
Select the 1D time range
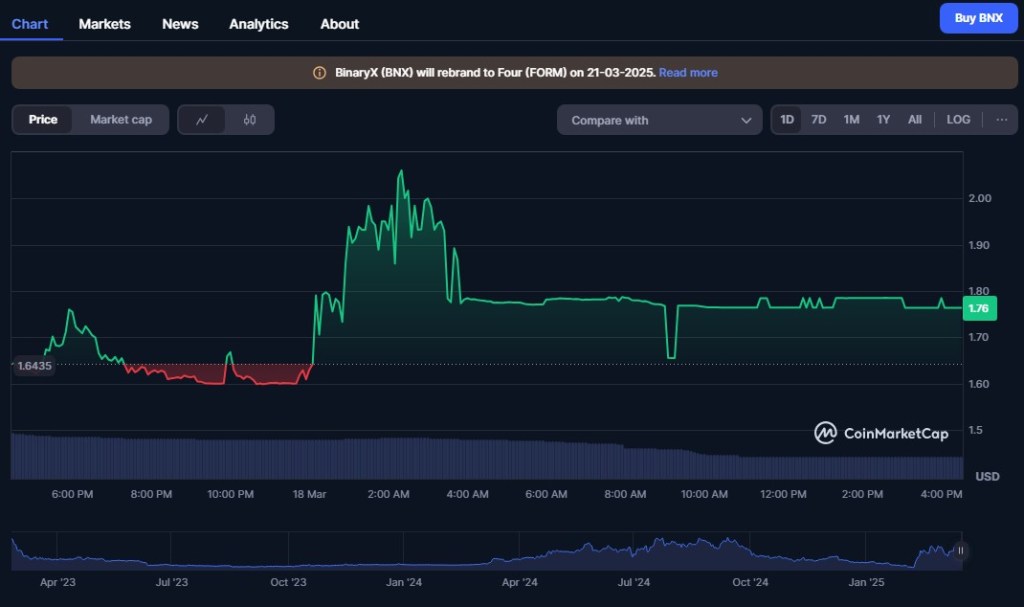click(x=787, y=120)
